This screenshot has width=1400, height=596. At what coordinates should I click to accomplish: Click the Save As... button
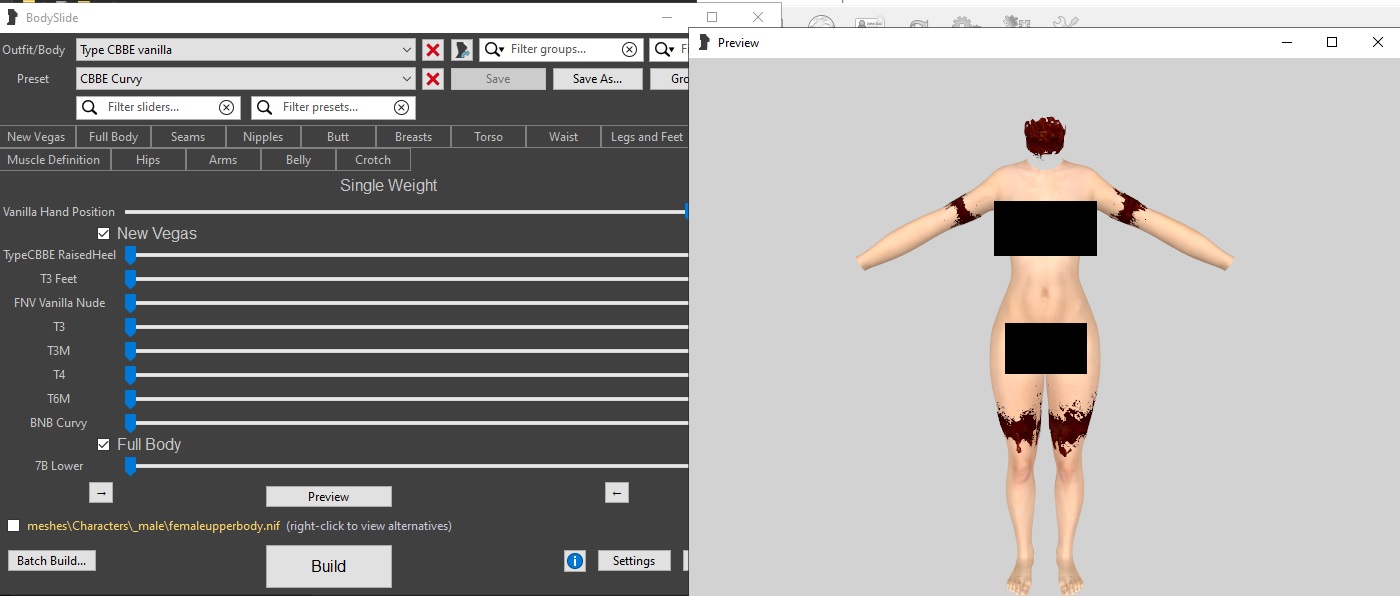(597, 79)
